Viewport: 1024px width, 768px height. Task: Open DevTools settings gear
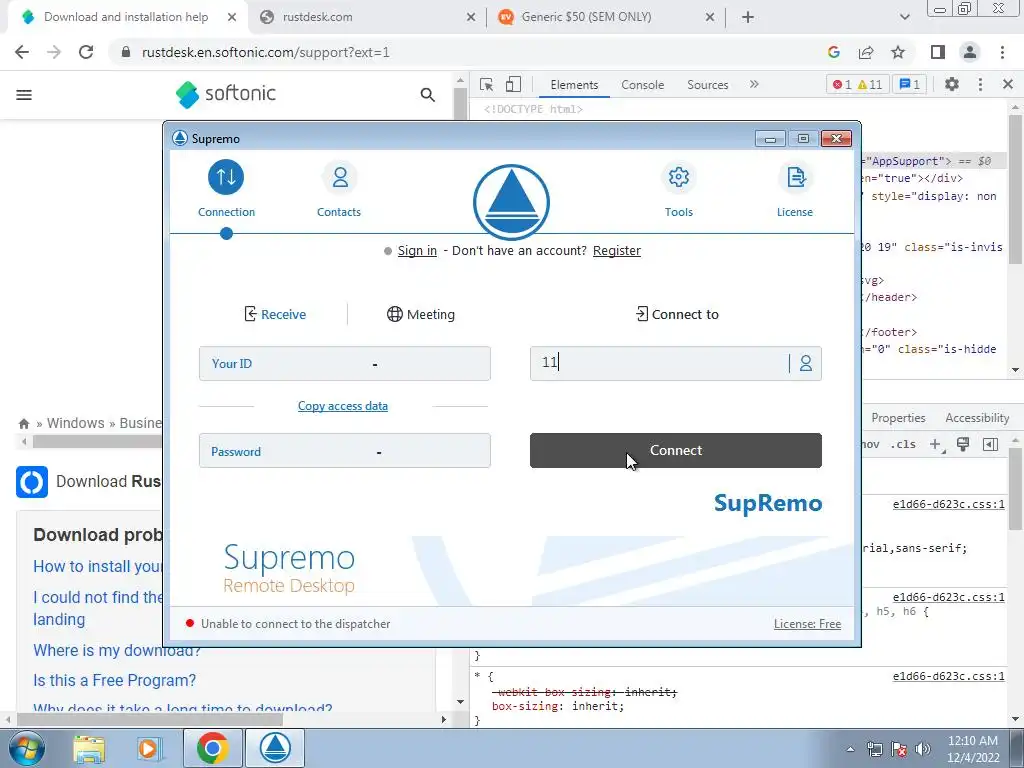pyautogui.click(x=952, y=84)
